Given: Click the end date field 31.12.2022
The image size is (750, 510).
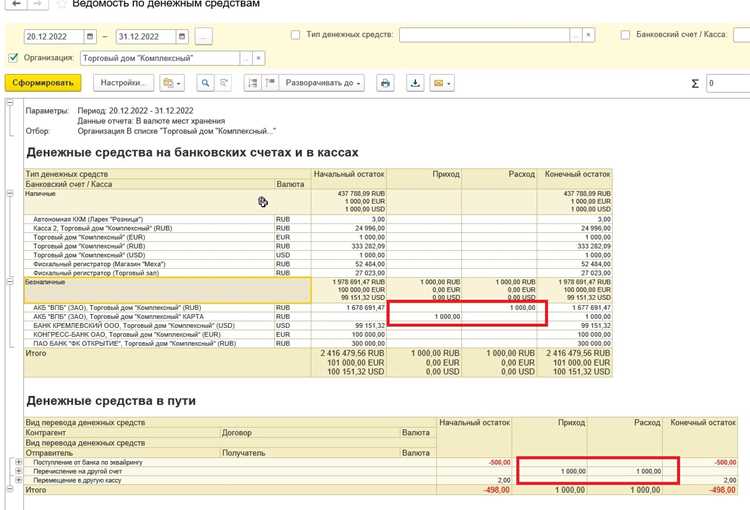Looking at the screenshot, I should coord(146,36).
